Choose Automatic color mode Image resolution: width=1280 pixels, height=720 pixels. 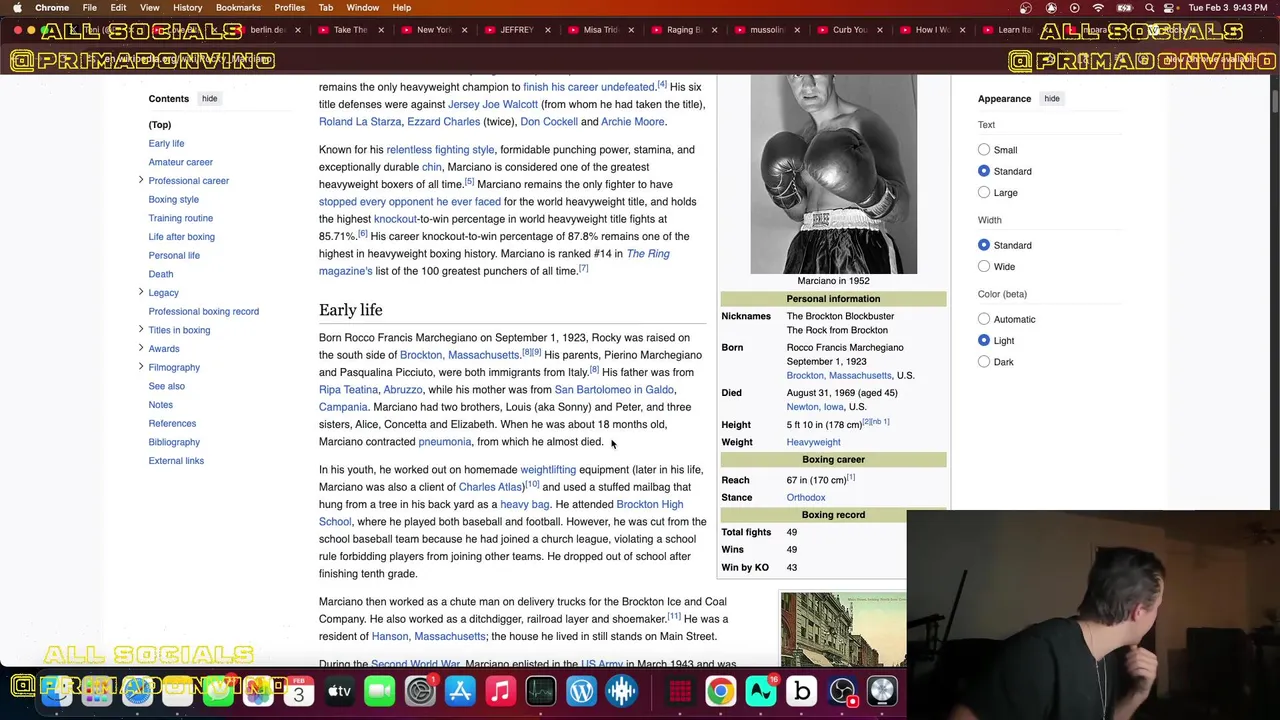click(x=984, y=319)
